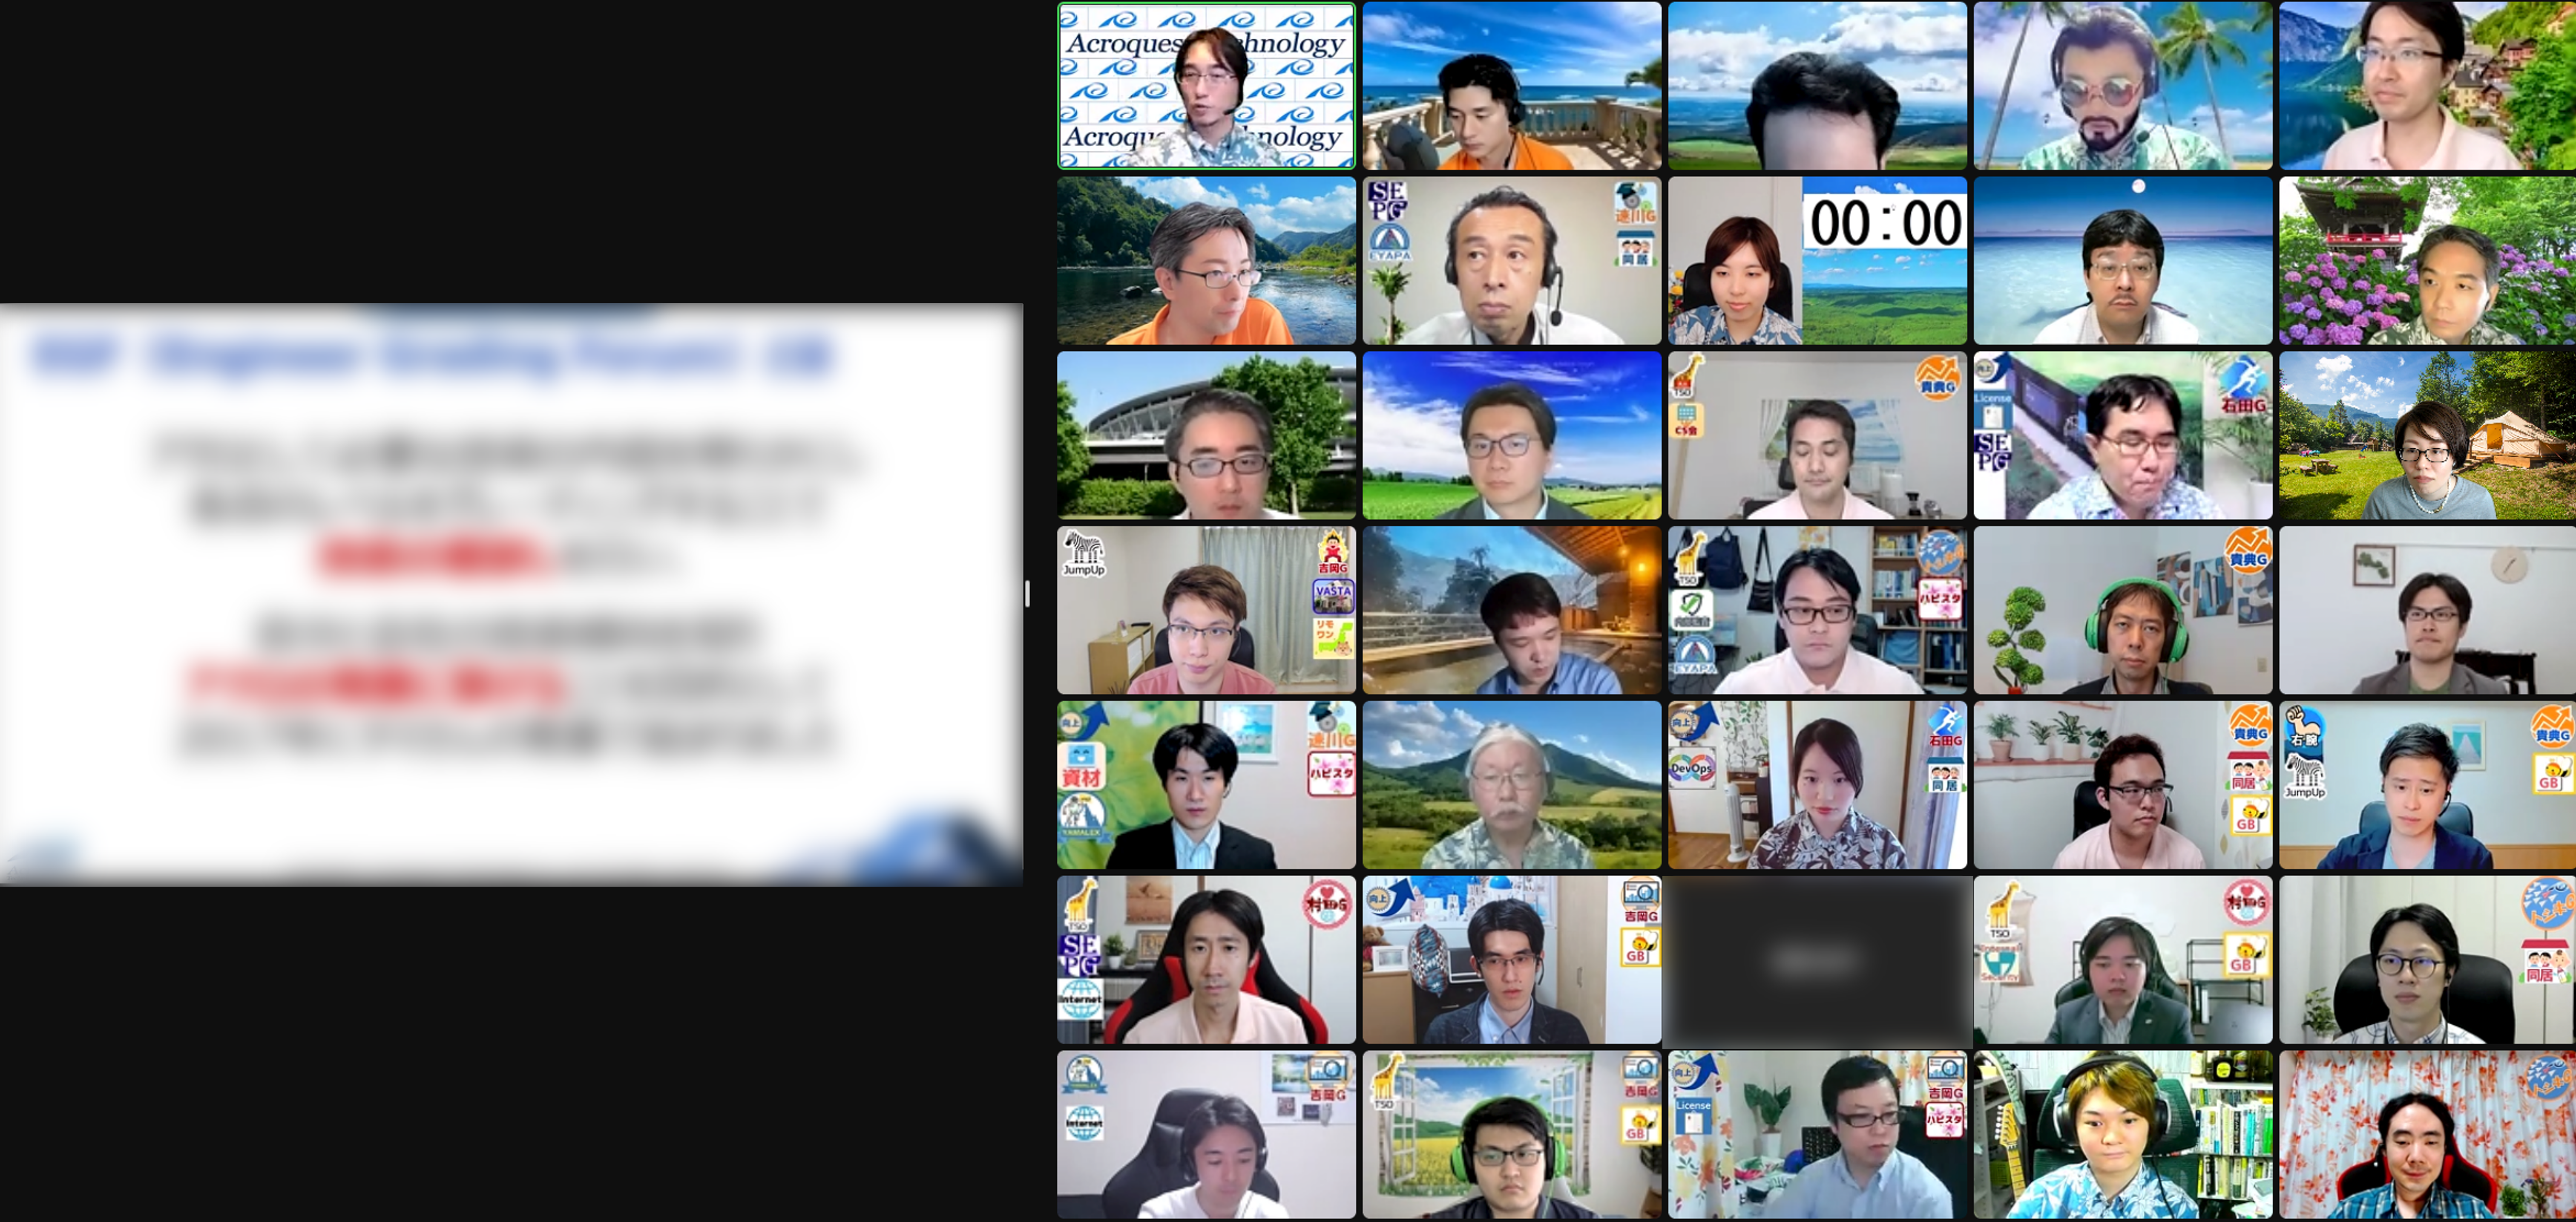The image size is (2576, 1222).
Task: Select the green-headset man with open window painting
Action: coord(1511,1134)
